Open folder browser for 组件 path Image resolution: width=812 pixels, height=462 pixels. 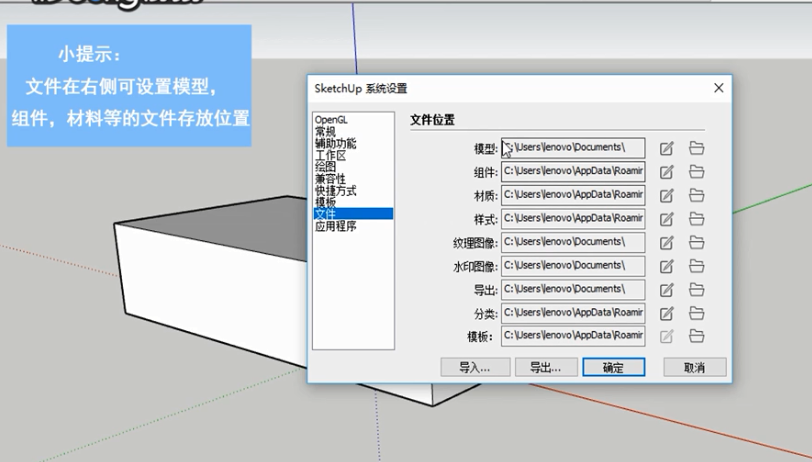coord(697,171)
